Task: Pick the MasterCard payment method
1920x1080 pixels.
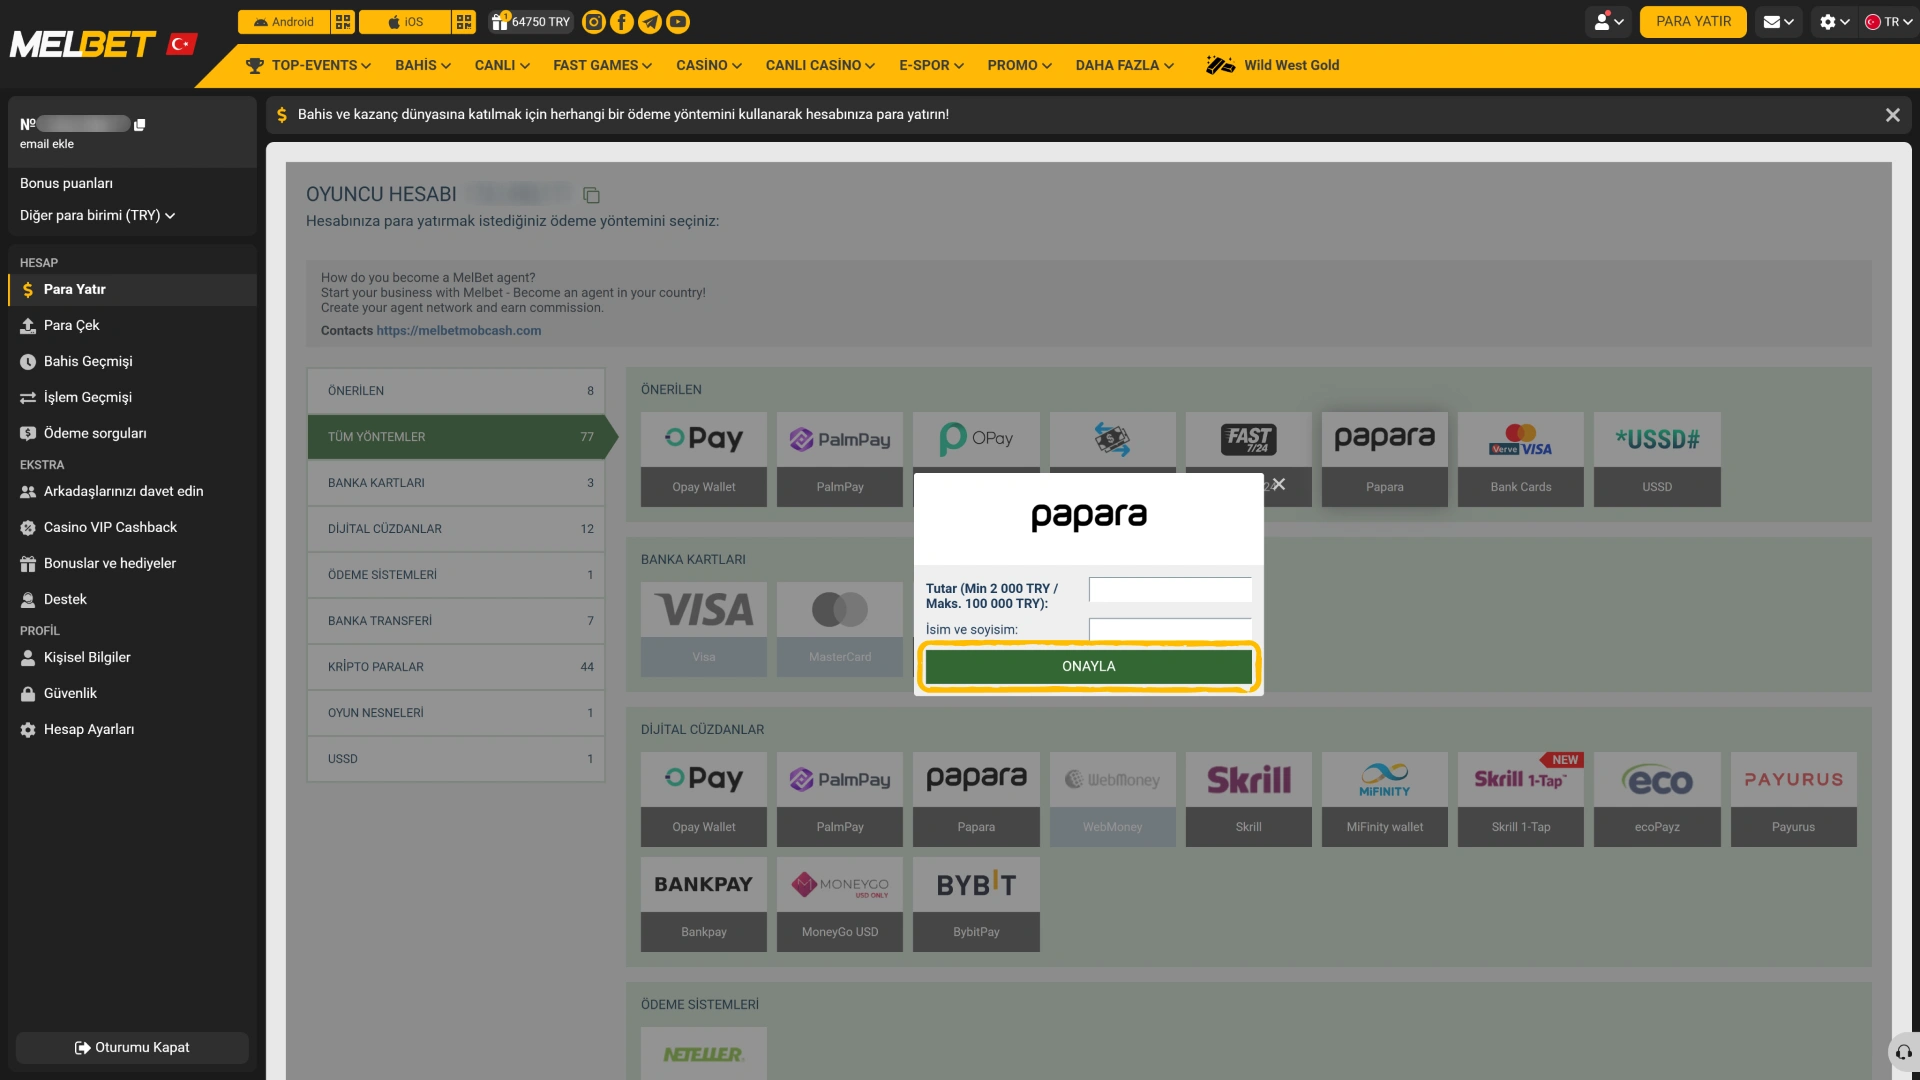Action: coord(840,630)
